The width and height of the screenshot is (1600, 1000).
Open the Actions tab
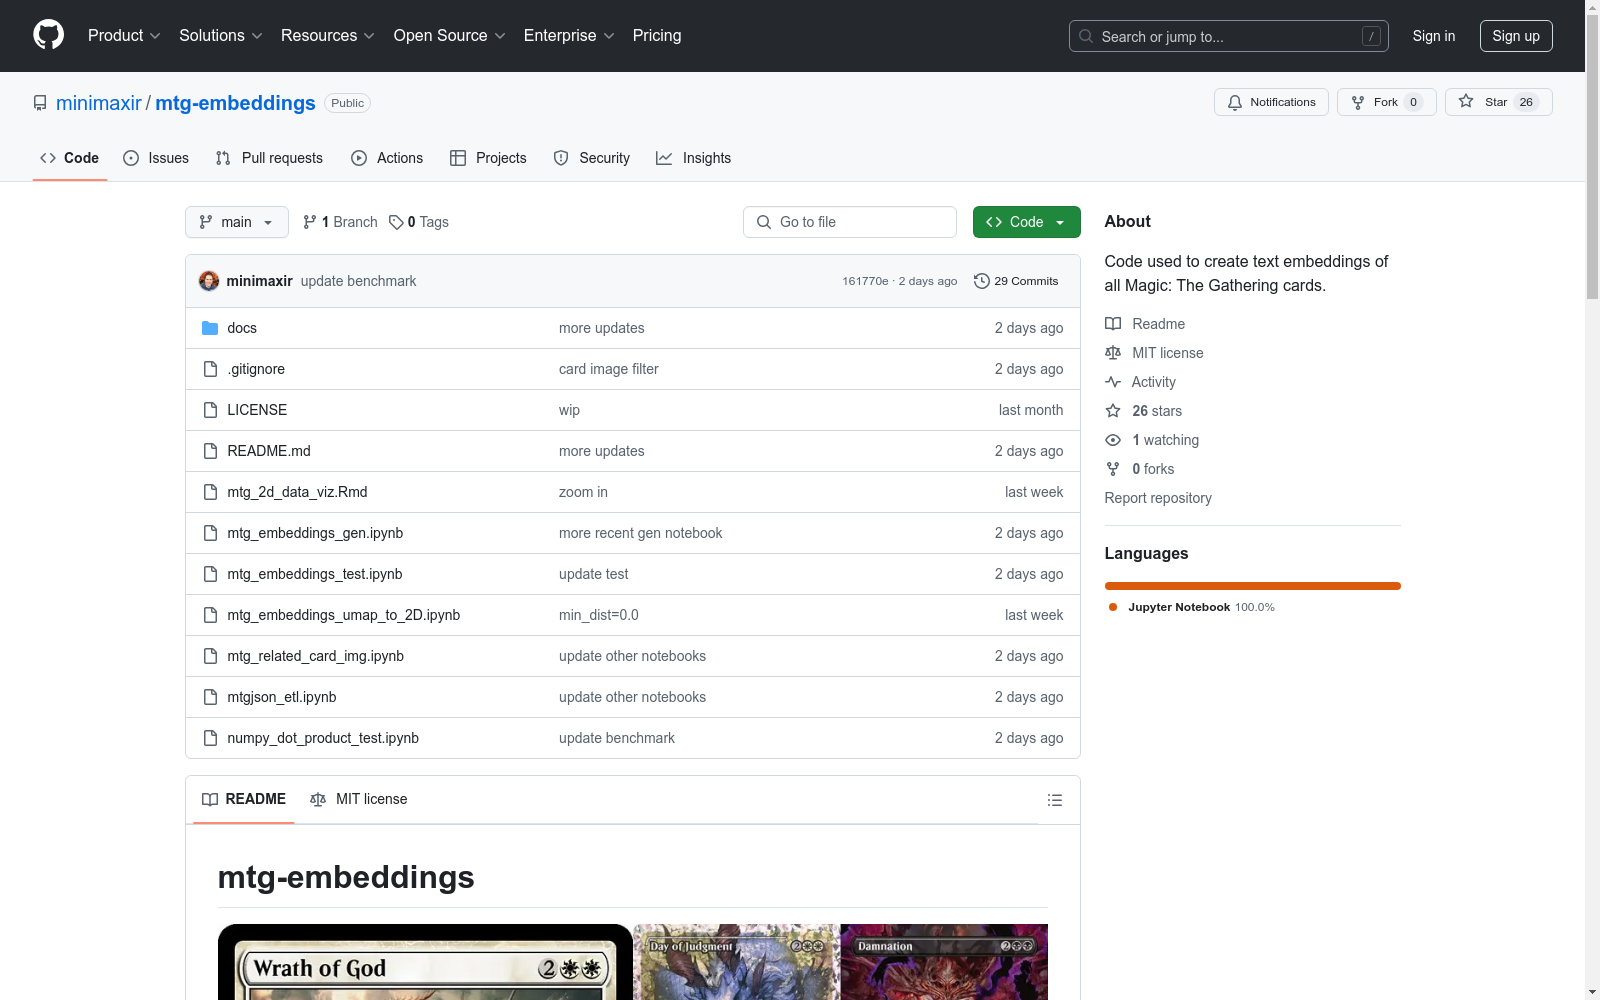(387, 158)
